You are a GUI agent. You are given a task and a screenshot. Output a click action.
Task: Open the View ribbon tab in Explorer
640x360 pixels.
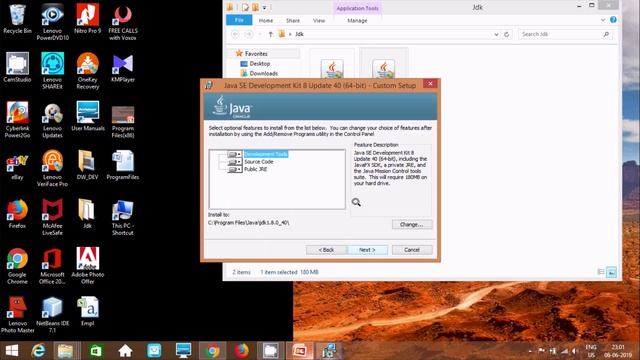pos(319,20)
